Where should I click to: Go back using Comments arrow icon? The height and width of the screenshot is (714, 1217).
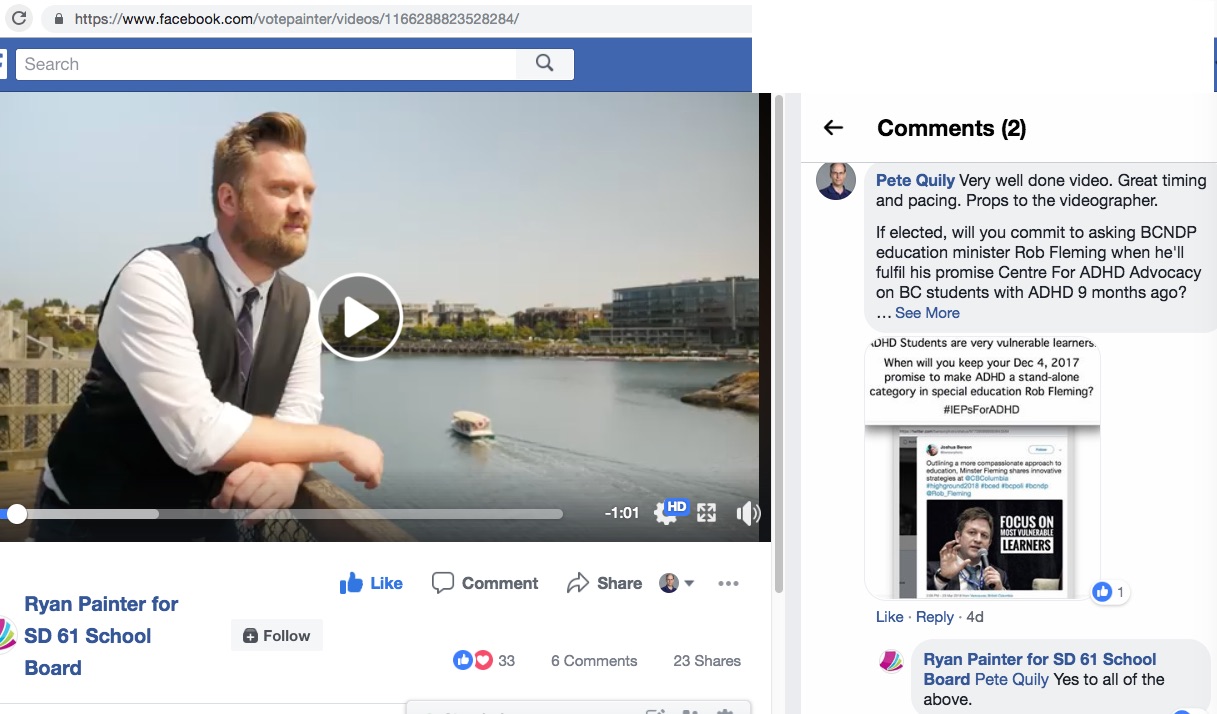click(833, 128)
